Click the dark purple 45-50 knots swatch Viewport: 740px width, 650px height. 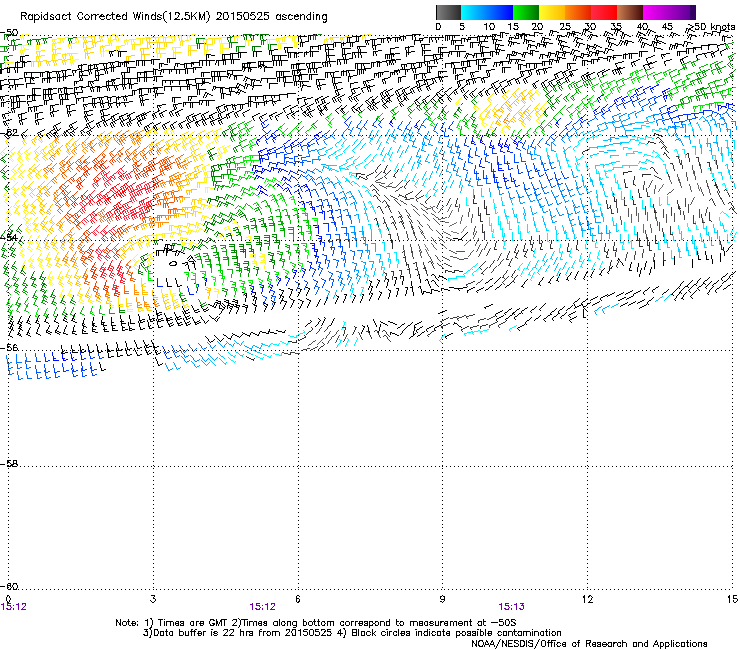click(682, 12)
